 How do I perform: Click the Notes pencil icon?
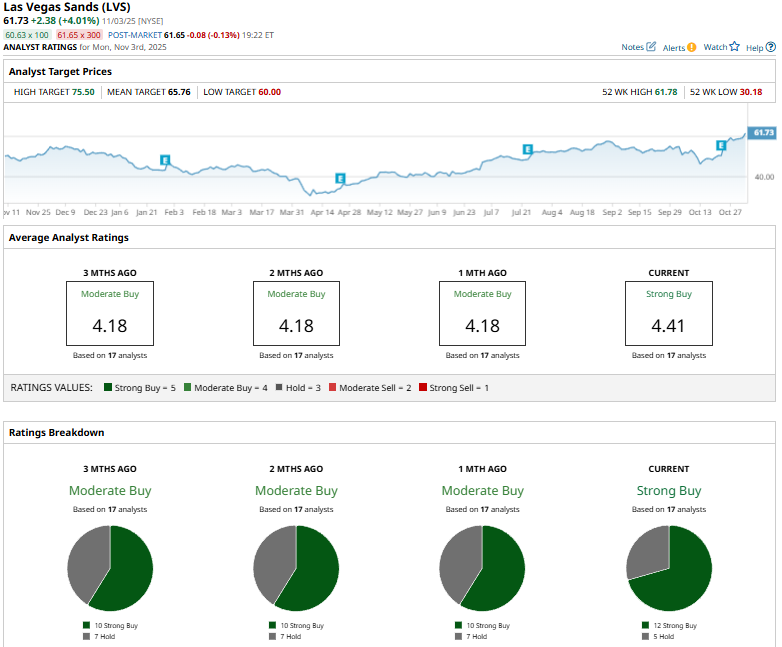click(x=652, y=47)
